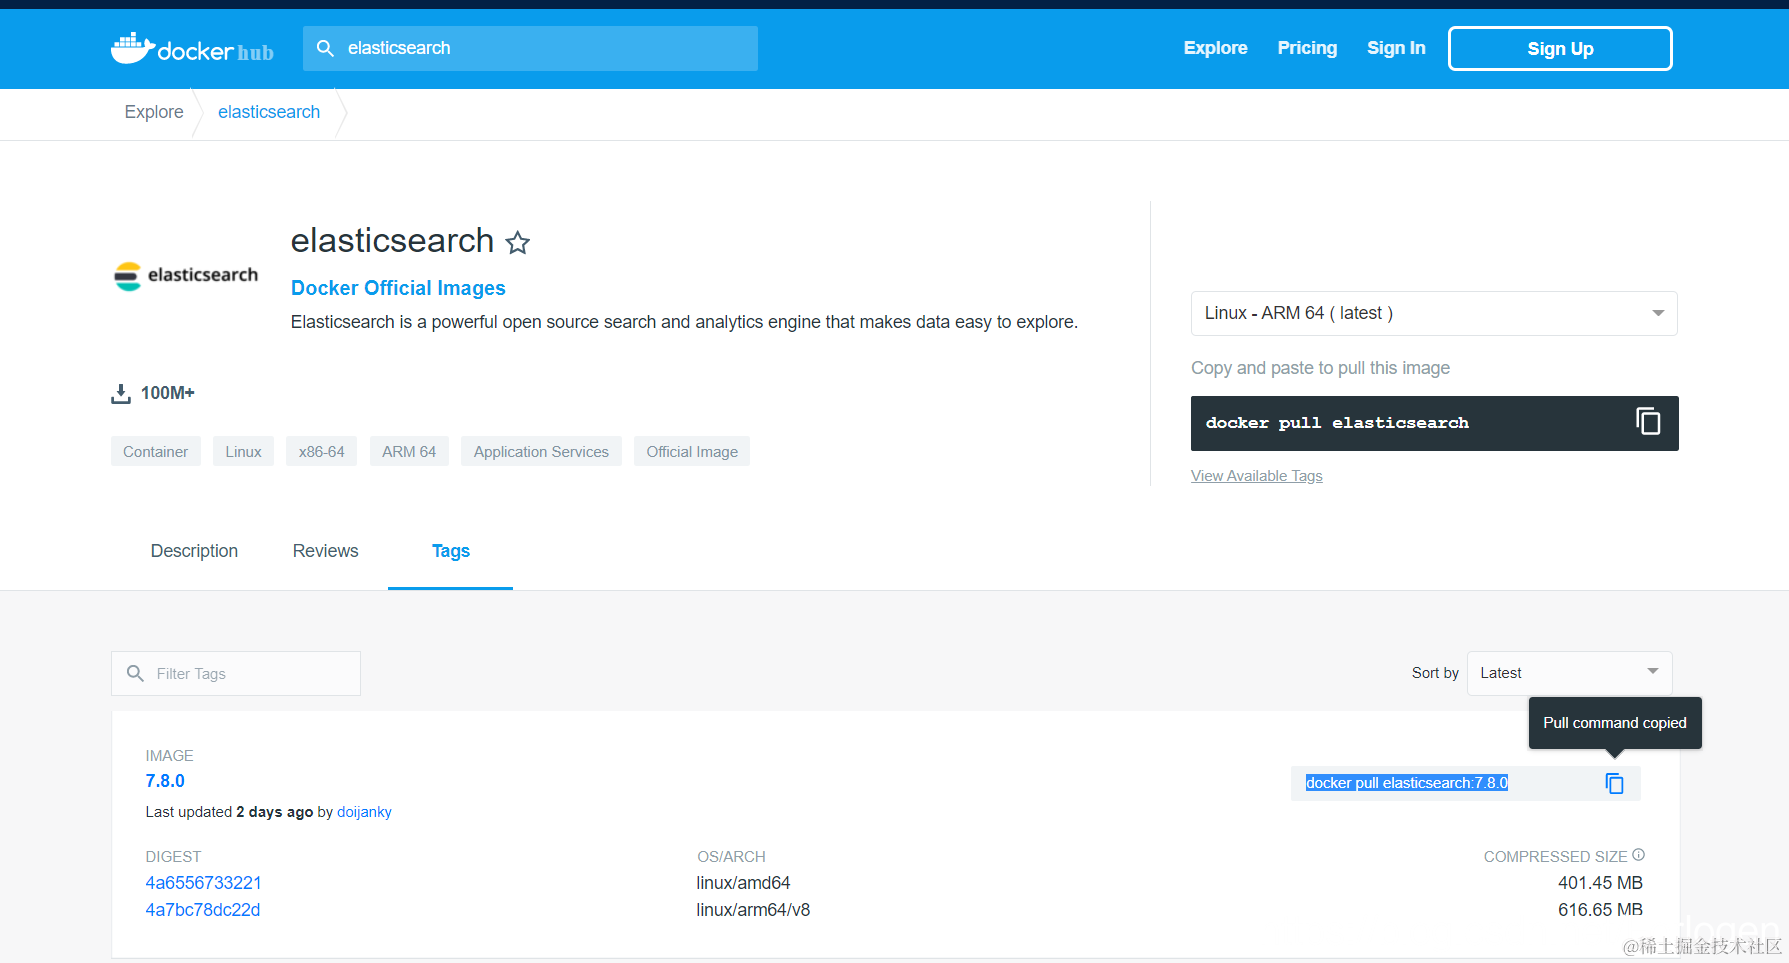Open the Linux - ARM 64 architecture dropdown
This screenshot has height=963, width=1789.
click(1434, 313)
